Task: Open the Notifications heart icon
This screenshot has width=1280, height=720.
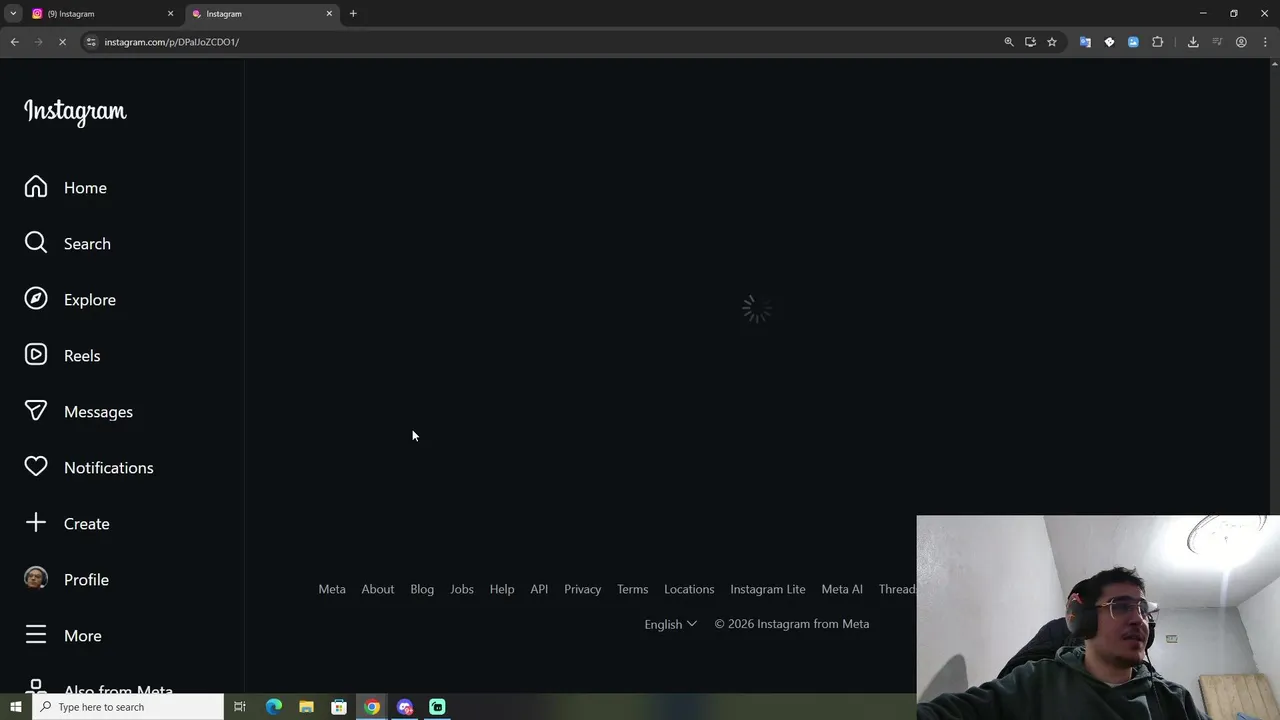Action: (36, 467)
